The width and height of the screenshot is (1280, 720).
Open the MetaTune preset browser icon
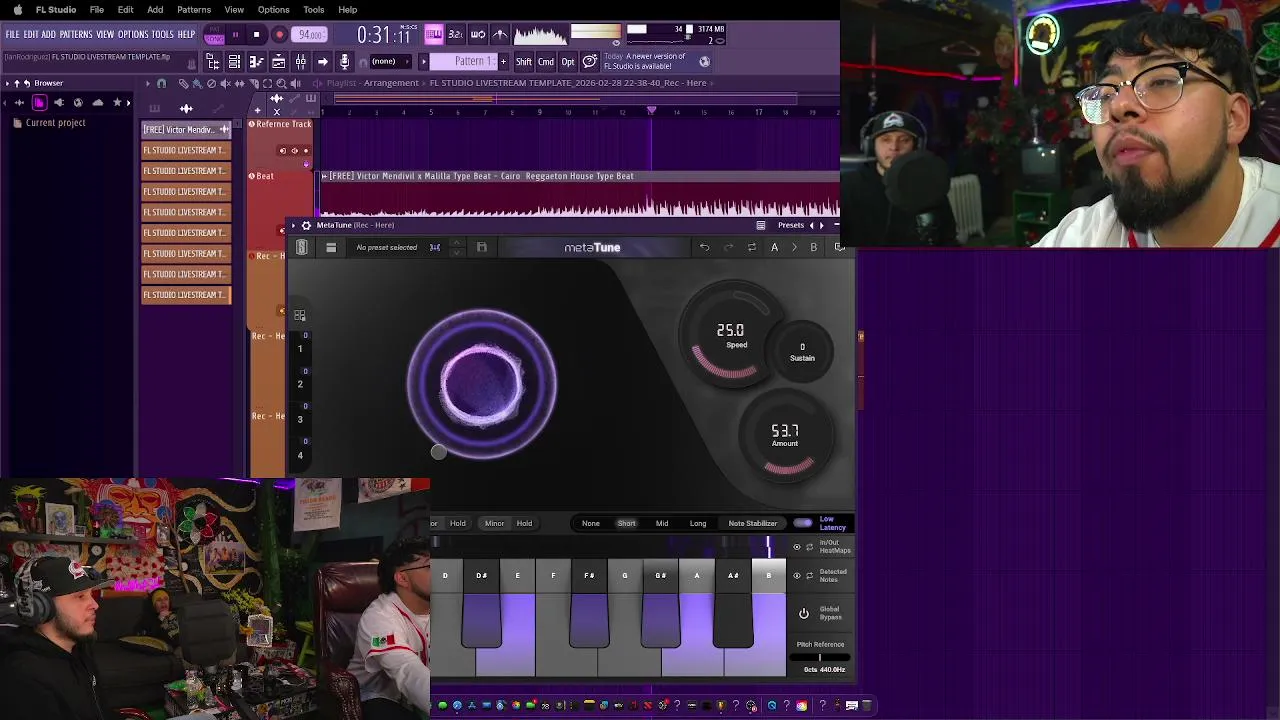pyautogui.click(x=331, y=248)
